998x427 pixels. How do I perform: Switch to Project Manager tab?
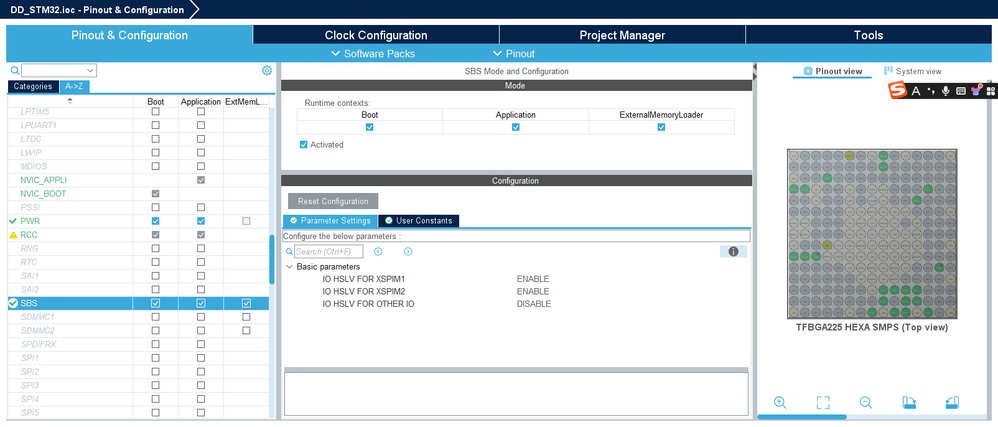click(622, 35)
